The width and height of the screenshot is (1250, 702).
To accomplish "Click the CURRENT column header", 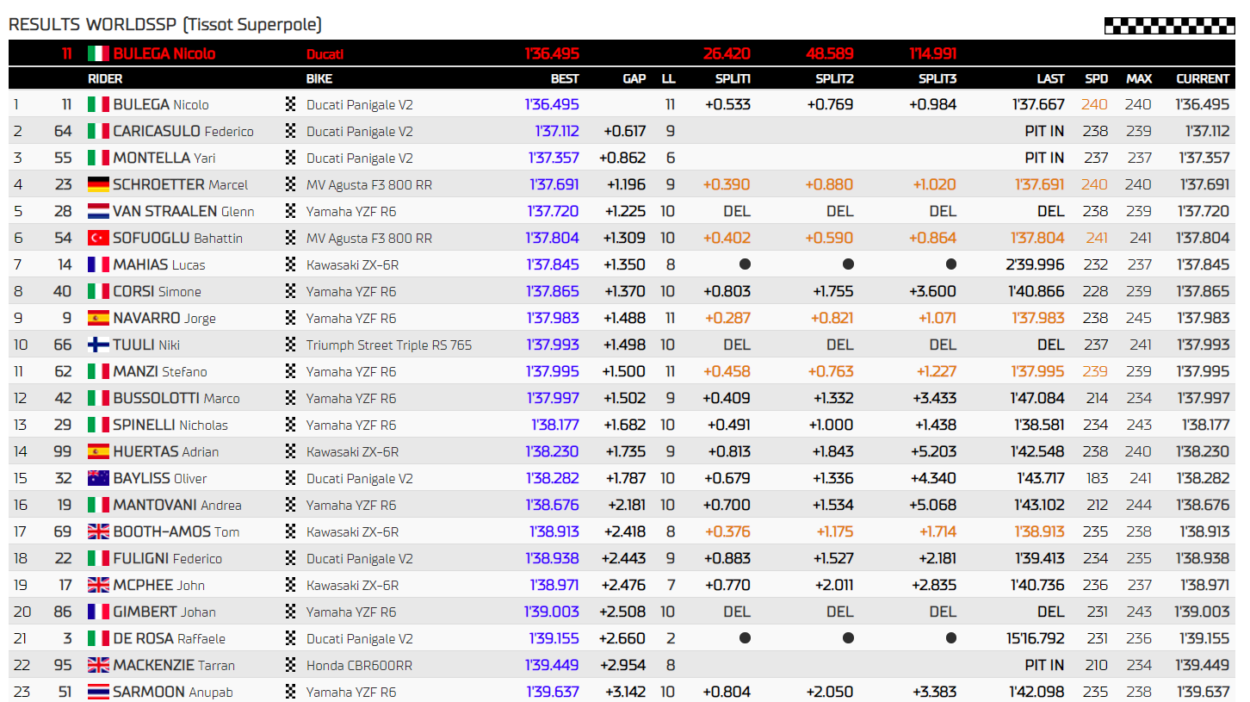I will point(1202,78).
